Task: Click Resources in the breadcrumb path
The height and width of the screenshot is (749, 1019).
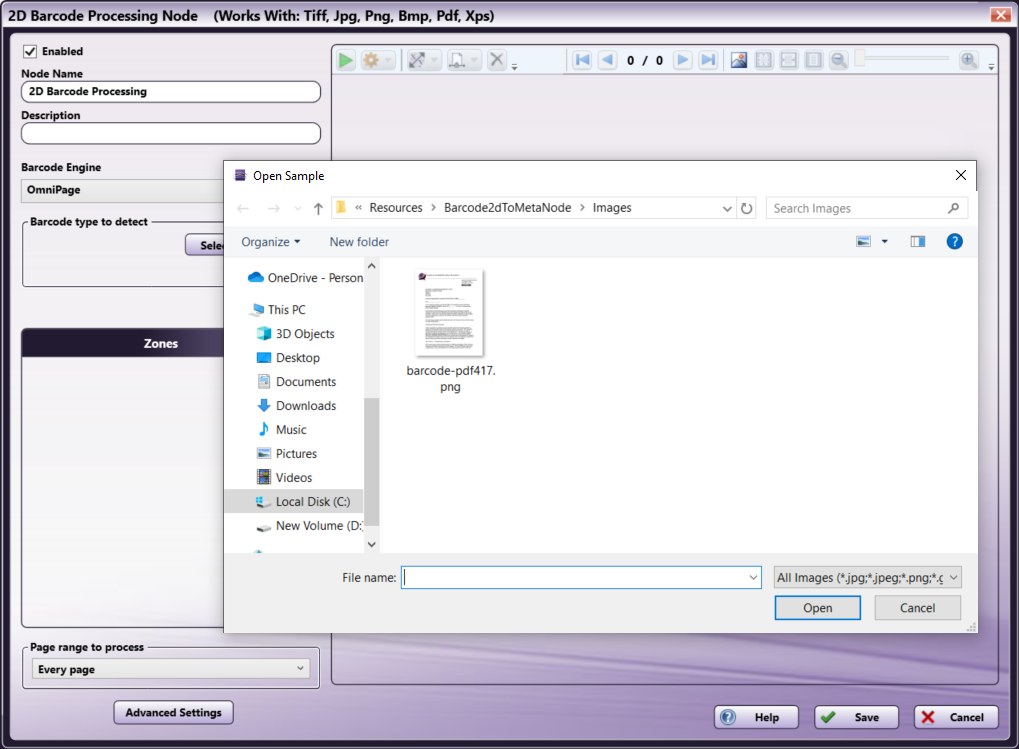Action: point(396,208)
